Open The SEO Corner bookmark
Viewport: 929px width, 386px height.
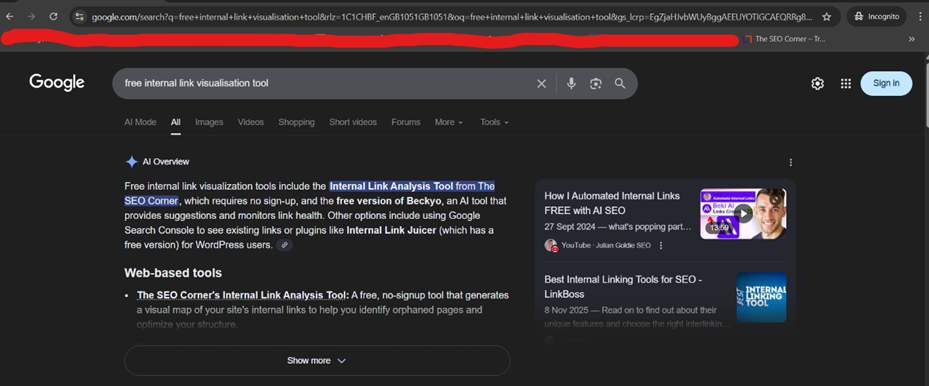coord(783,39)
